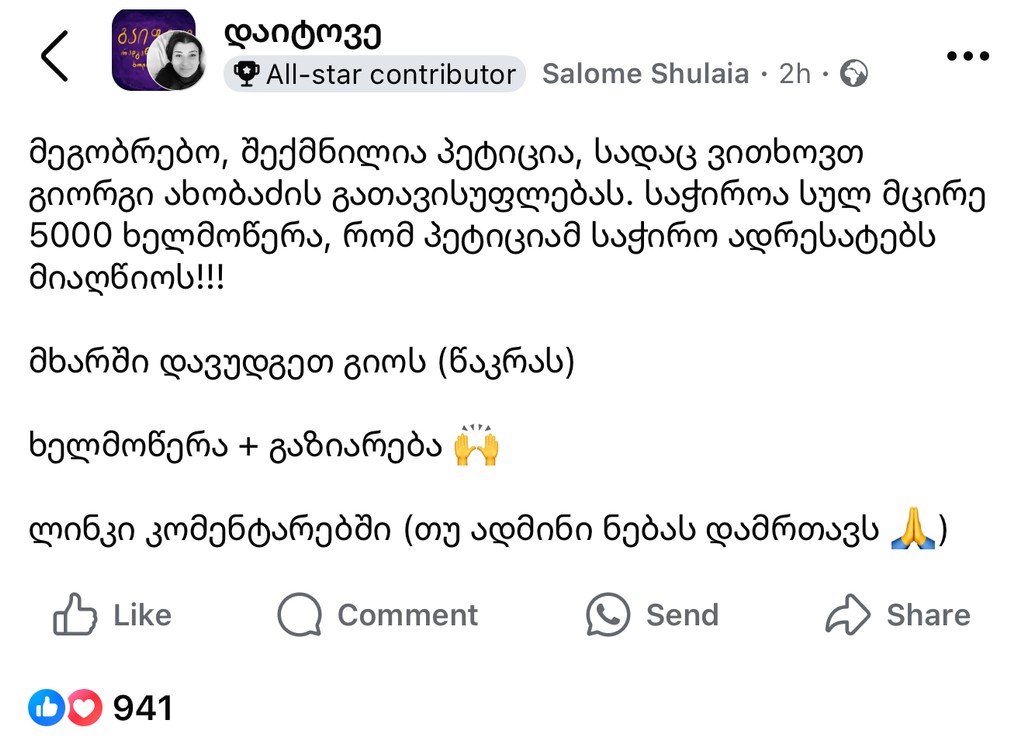Click the 941 reactions count

(143, 707)
